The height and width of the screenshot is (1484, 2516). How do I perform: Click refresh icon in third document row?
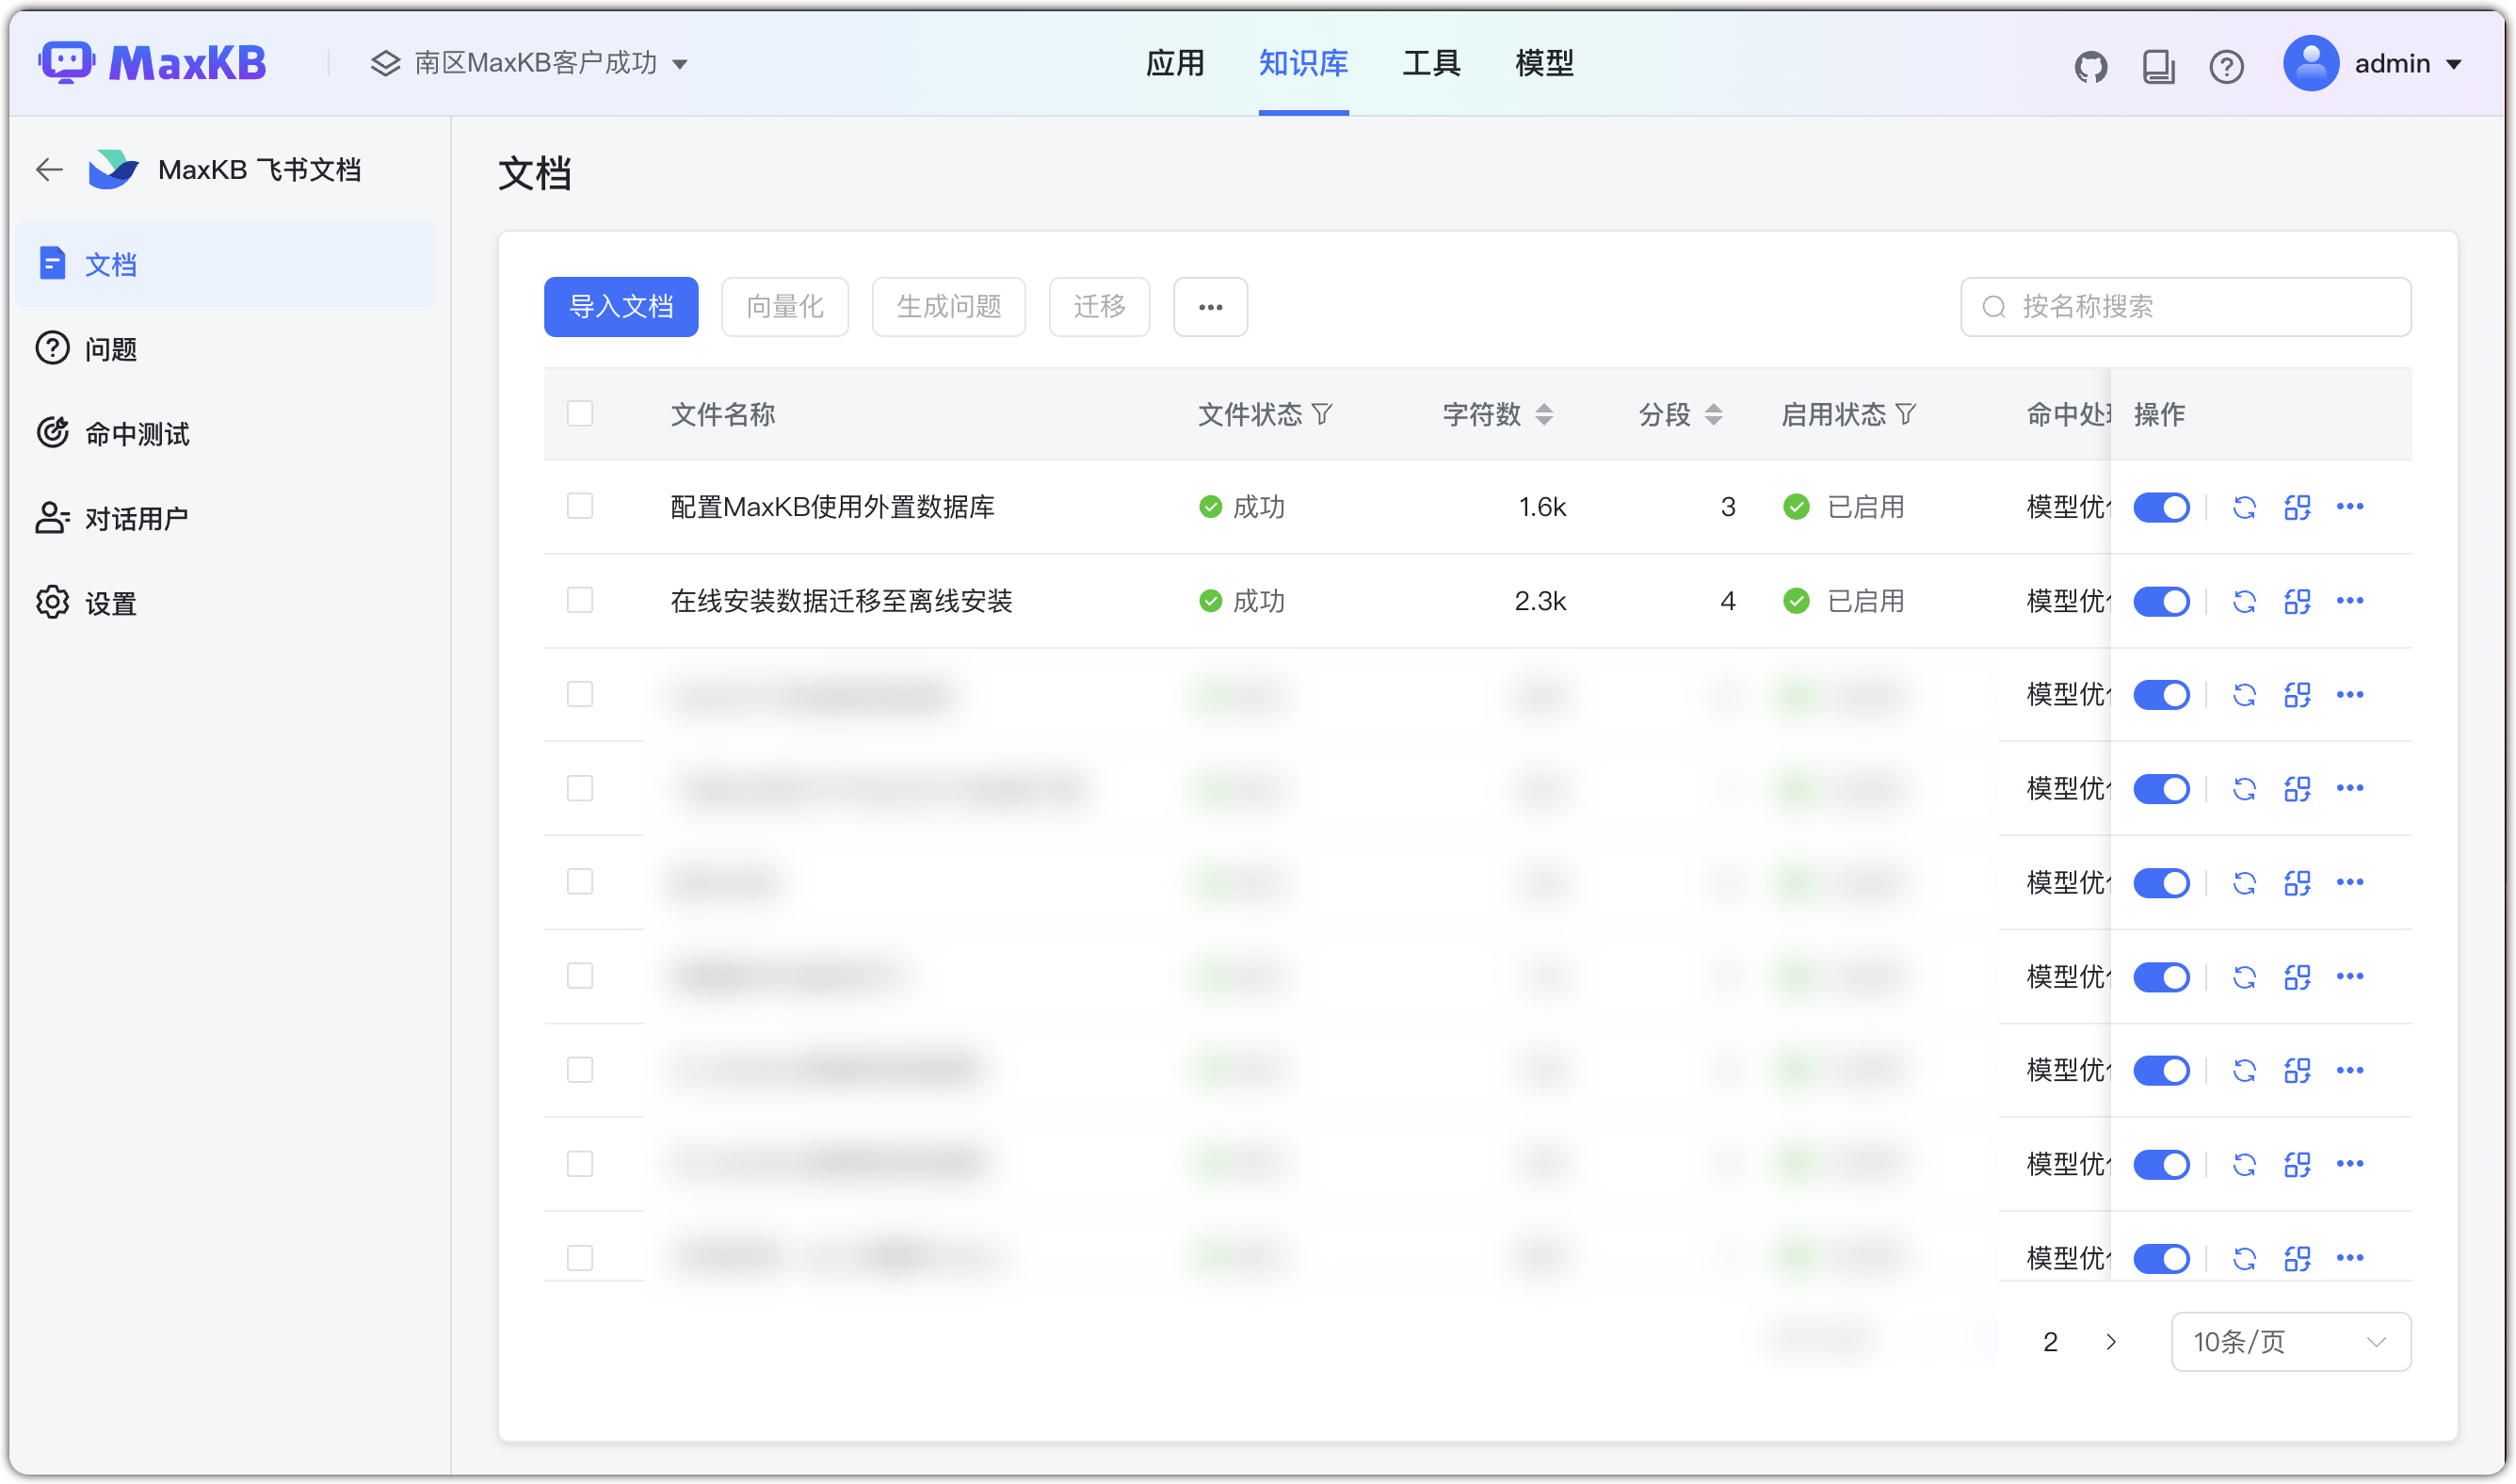[x=2245, y=695]
